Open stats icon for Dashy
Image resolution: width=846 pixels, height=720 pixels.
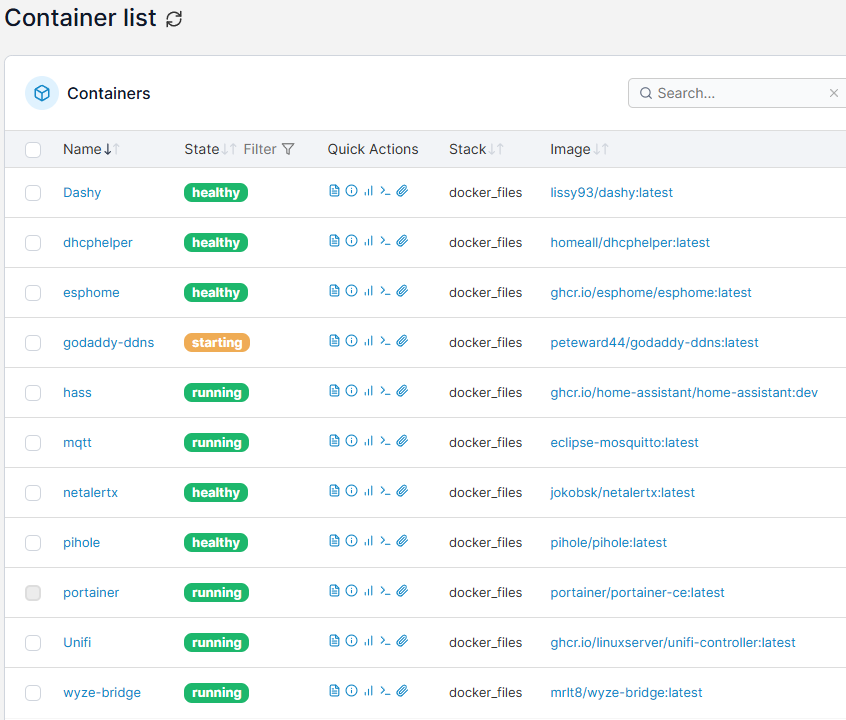(369, 191)
